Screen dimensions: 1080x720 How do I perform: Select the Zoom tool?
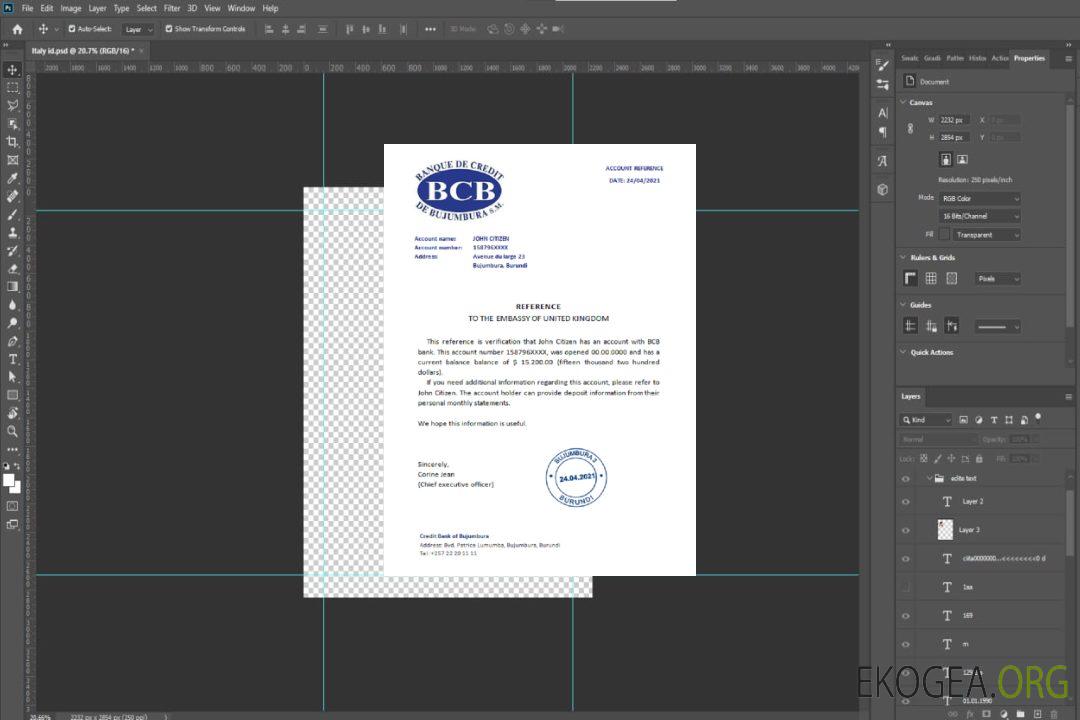coord(13,431)
